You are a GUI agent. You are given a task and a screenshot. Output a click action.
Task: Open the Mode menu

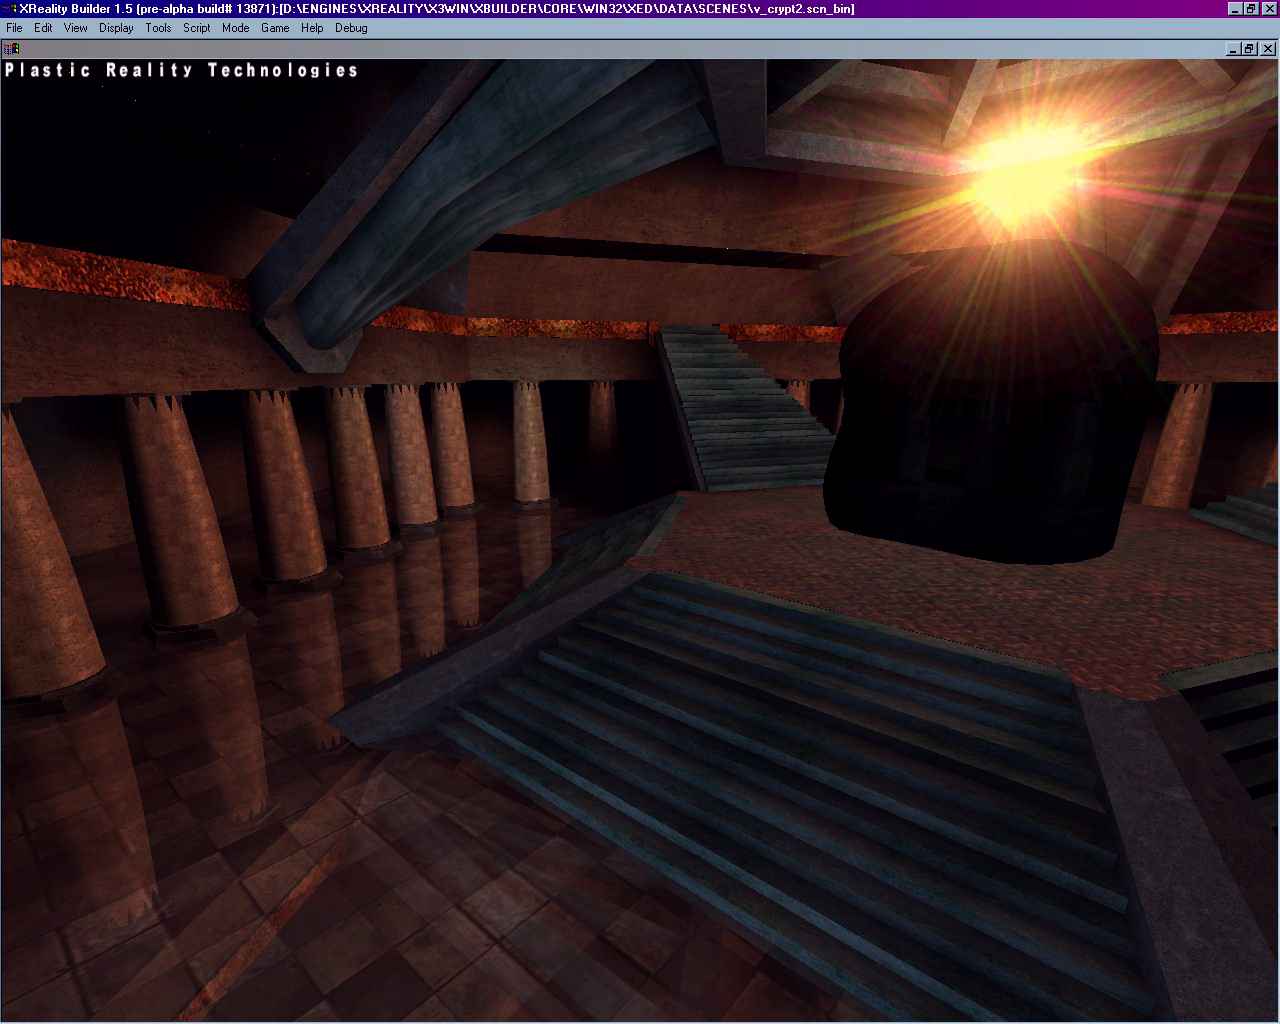(236, 28)
